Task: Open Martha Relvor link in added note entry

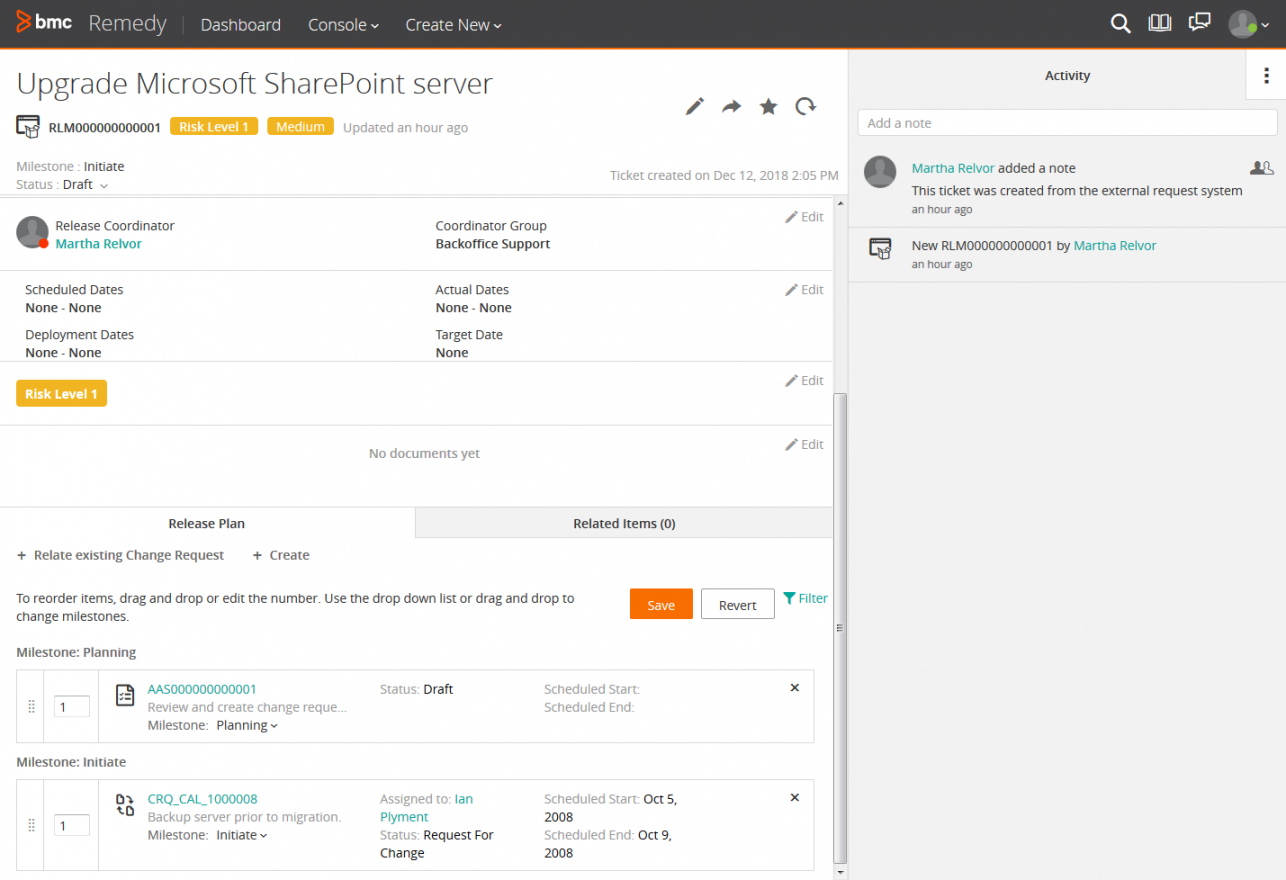Action: (x=953, y=168)
